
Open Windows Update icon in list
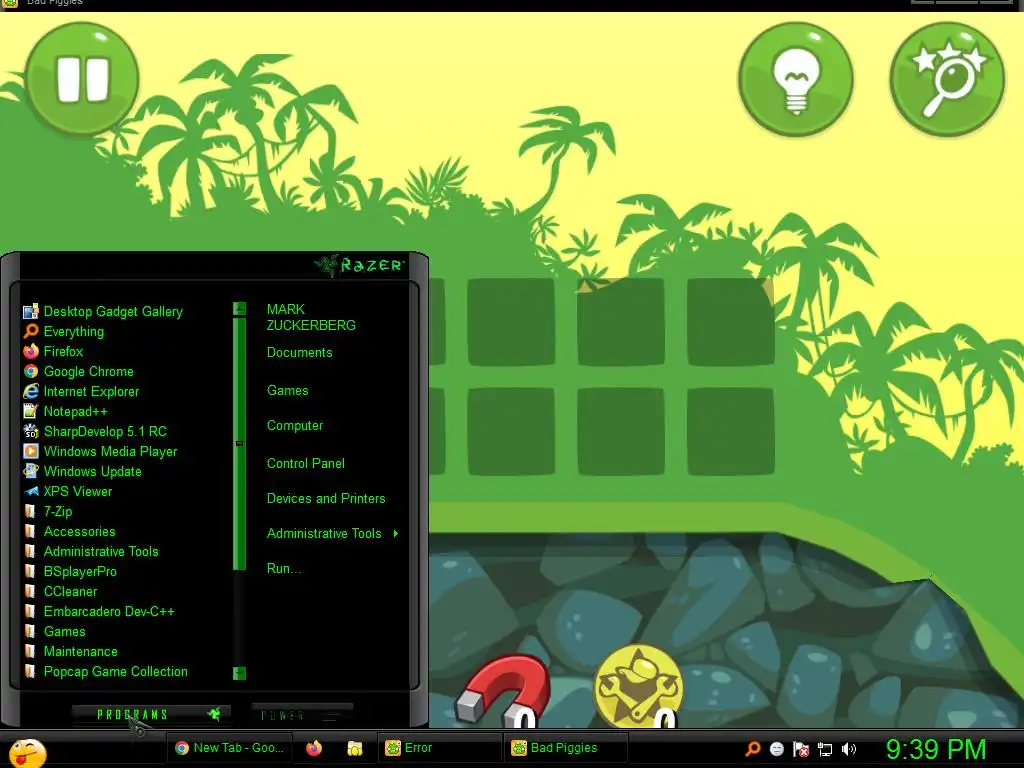(31, 472)
